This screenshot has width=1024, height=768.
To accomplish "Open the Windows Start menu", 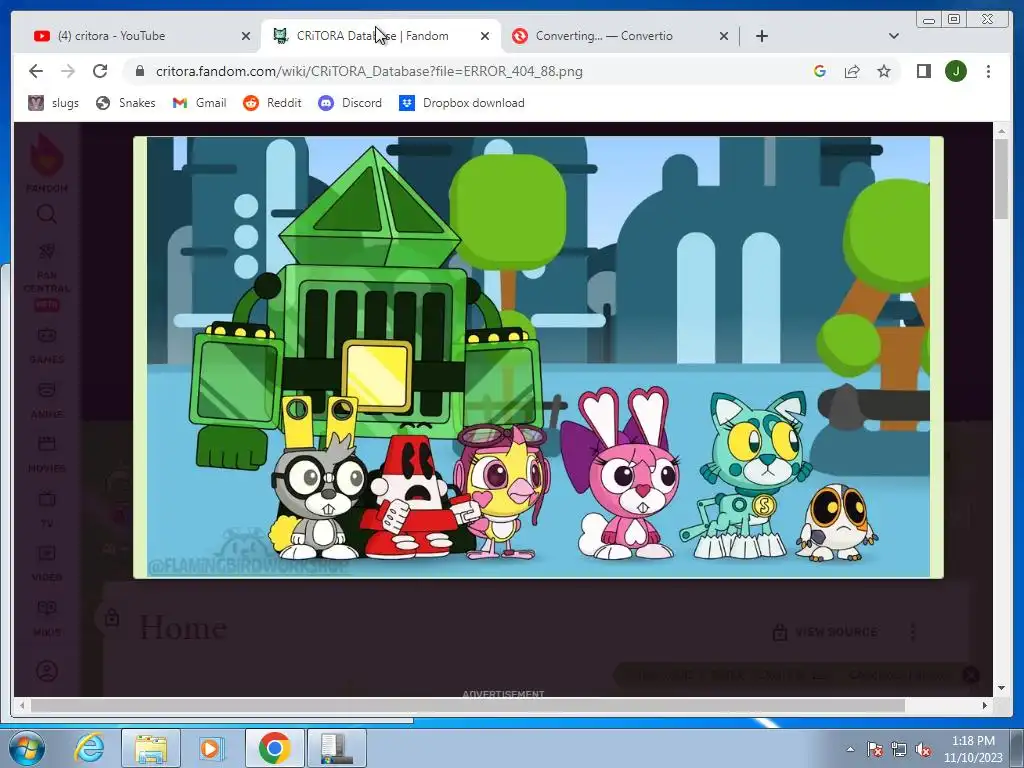I will click(x=26, y=748).
